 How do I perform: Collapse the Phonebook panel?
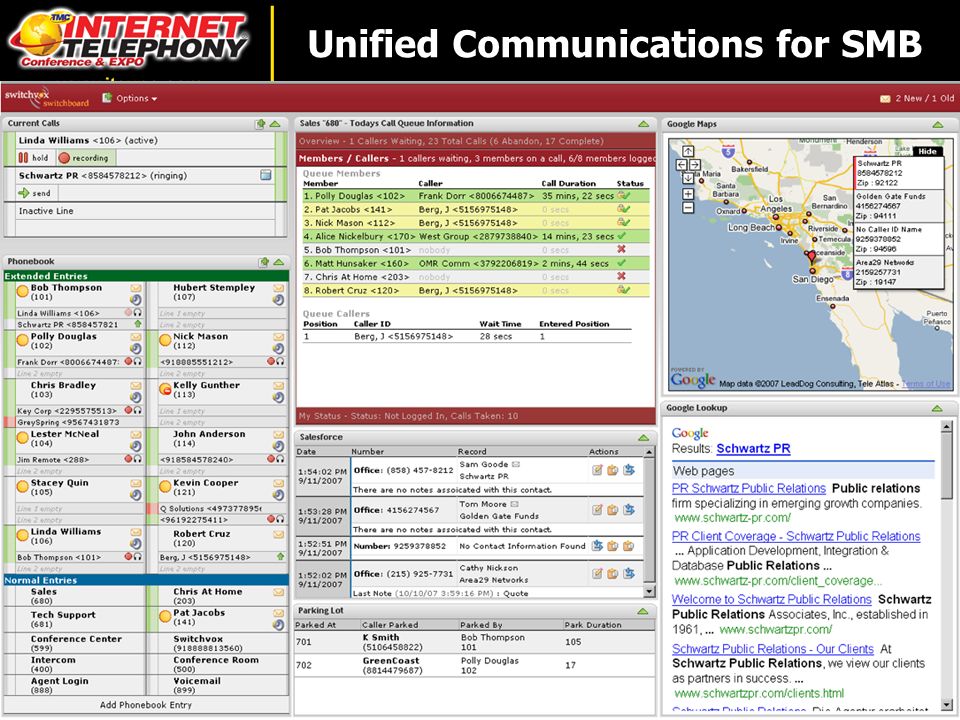pyautogui.click(x=279, y=262)
